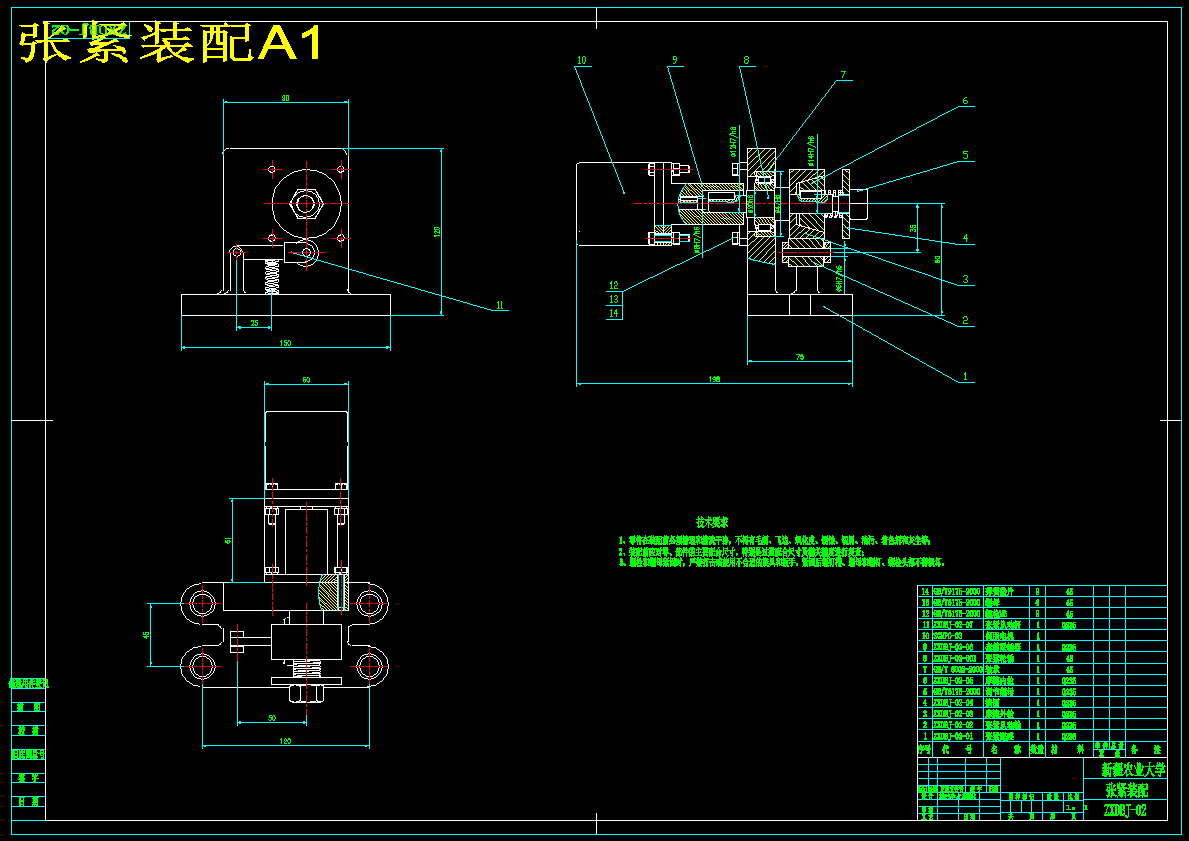Click the 150 base width dimension

click(x=285, y=344)
